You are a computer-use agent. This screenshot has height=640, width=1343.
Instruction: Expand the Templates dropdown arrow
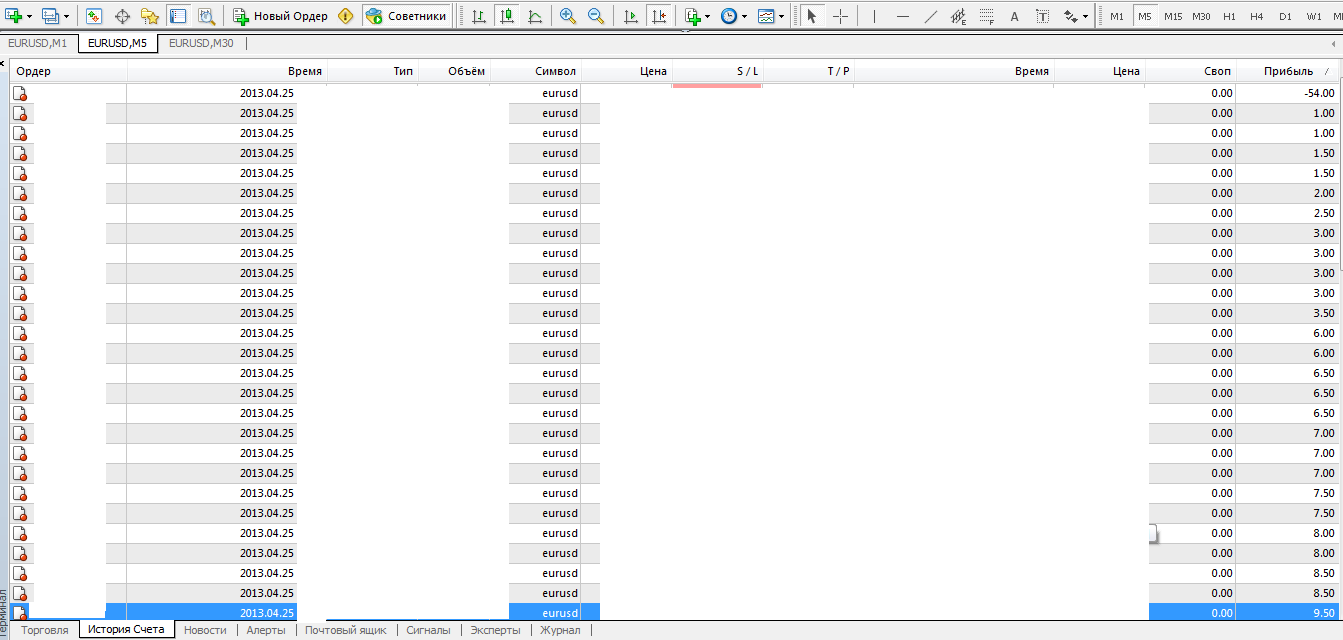coord(781,17)
